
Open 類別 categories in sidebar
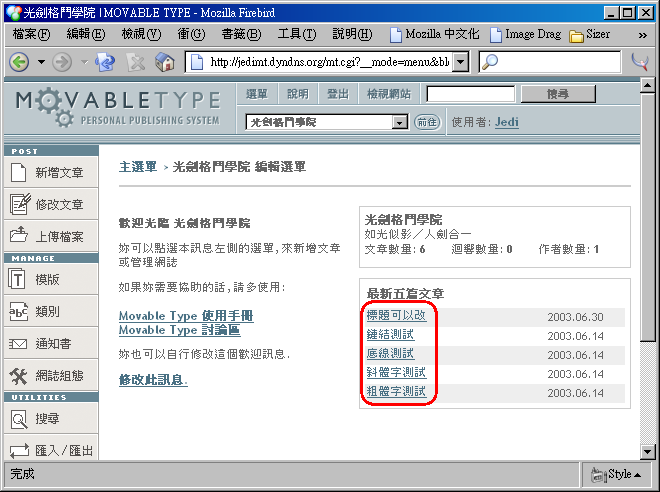[51, 311]
